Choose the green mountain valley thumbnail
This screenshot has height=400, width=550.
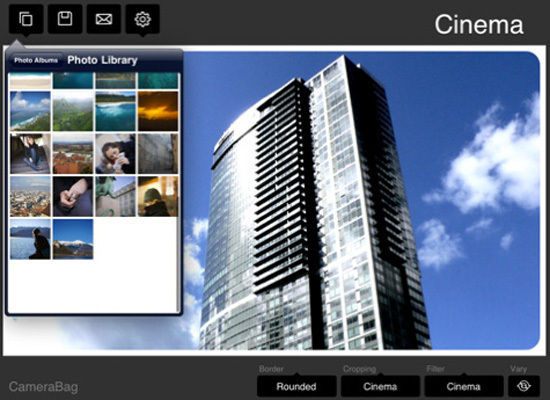coord(73,111)
